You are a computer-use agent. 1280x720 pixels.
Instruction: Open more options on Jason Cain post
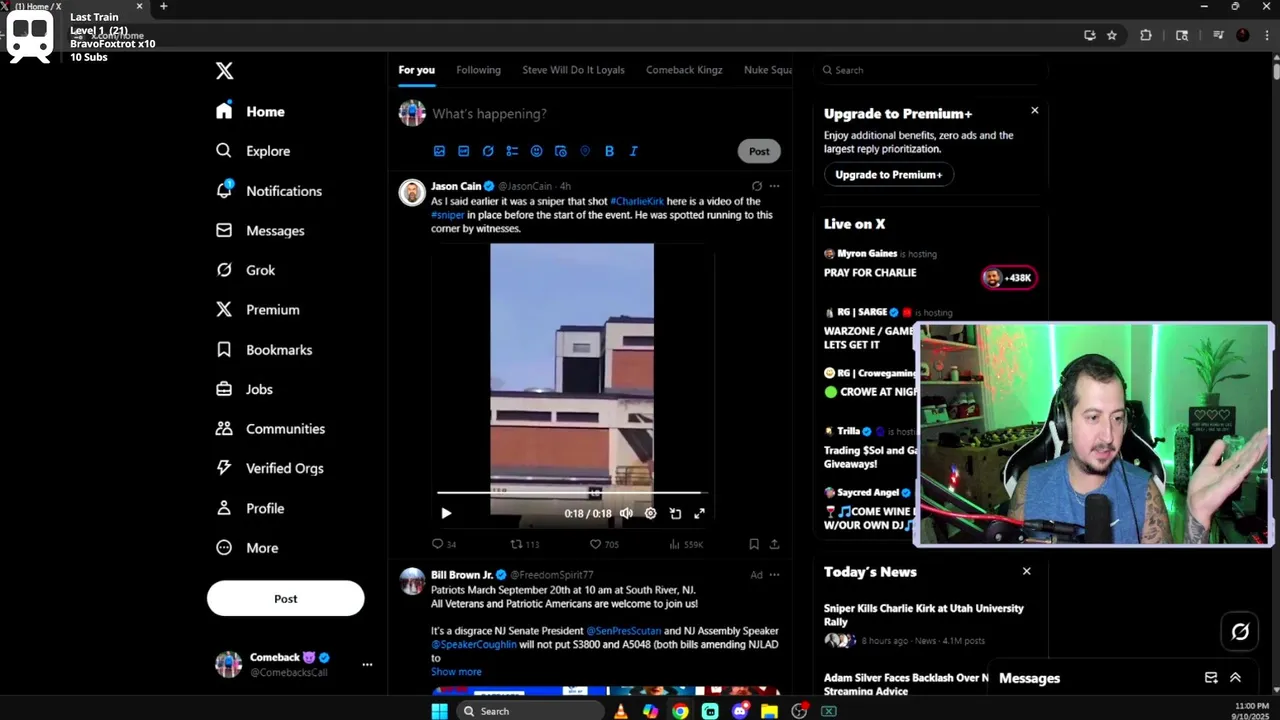pyautogui.click(x=774, y=186)
